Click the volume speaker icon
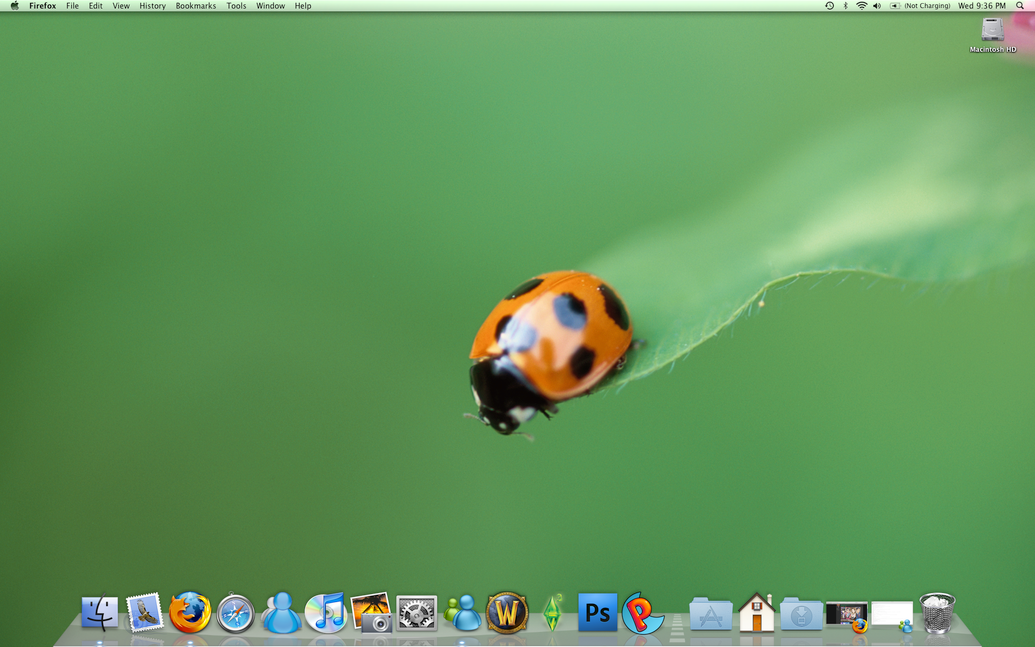The width and height of the screenshot is (1035, 647). pos(877,6)
